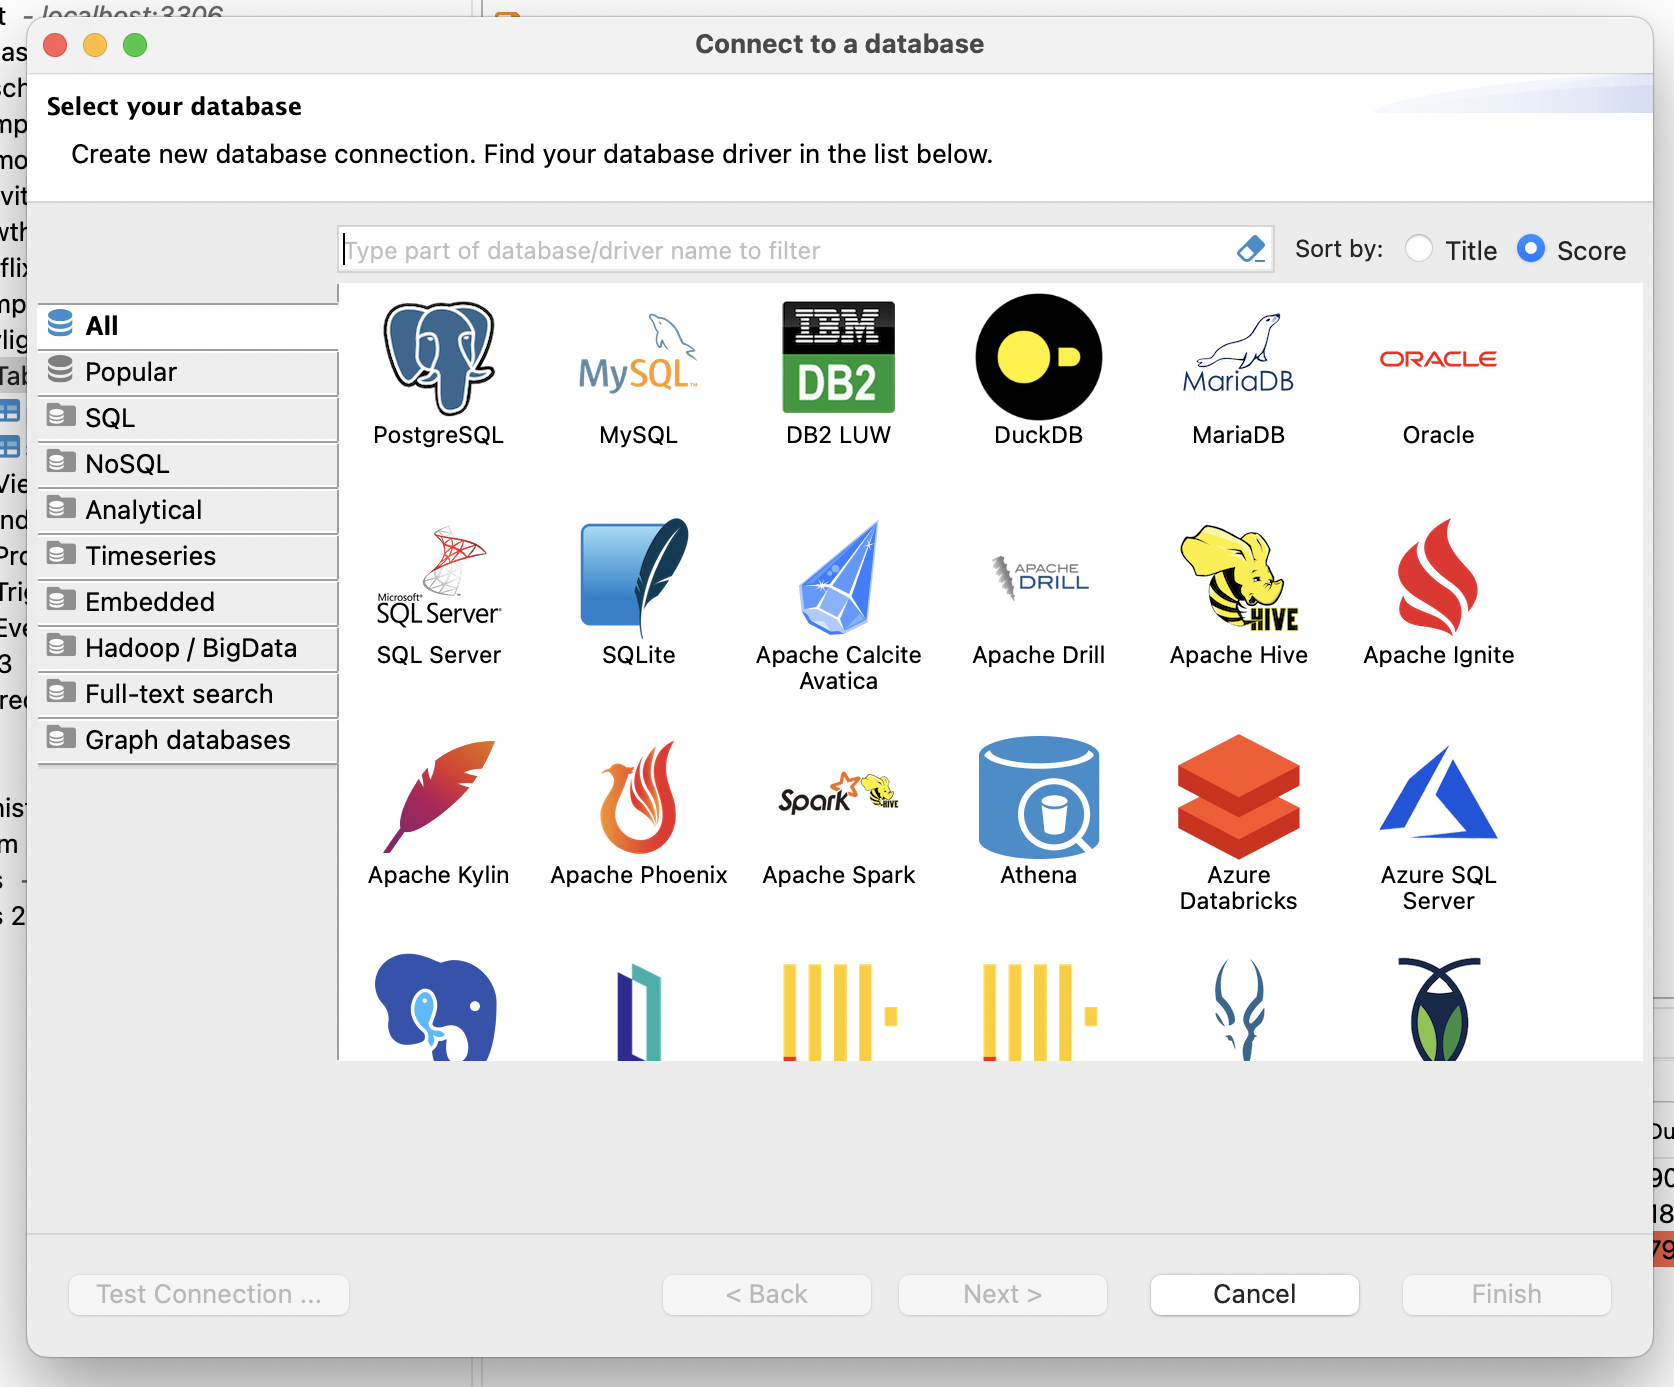Screen dimensions: 1674x1387
Task: Select the Oracle database icon
Action: [x=1438, y=360]
